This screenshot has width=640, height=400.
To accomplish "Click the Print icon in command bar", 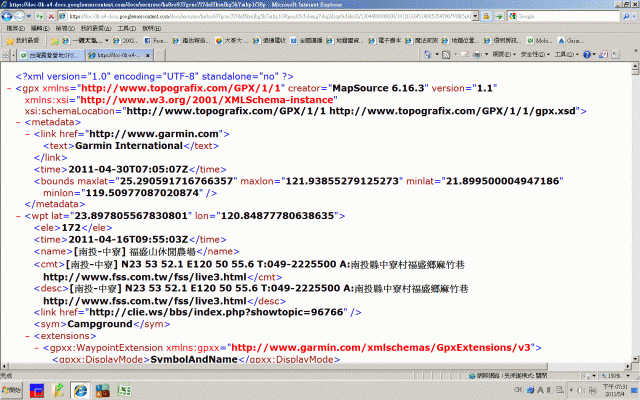I will (x=477, y=54).
